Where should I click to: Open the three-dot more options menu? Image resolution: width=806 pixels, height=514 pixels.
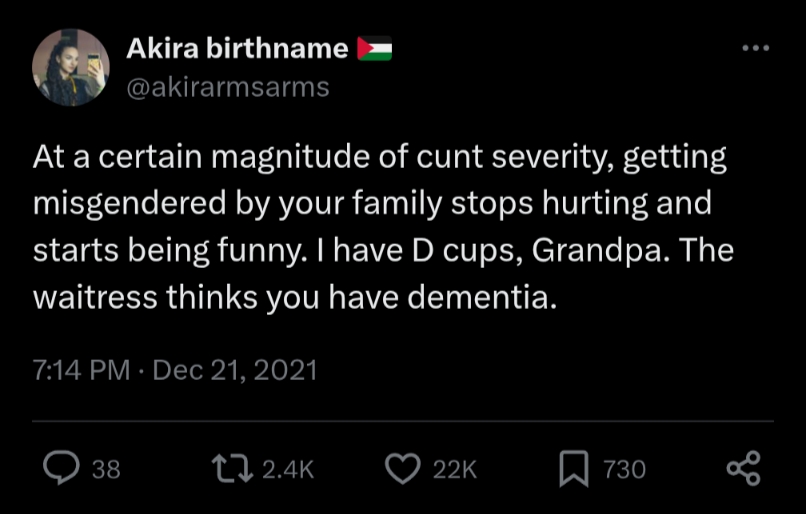click(x=755, y=47)
